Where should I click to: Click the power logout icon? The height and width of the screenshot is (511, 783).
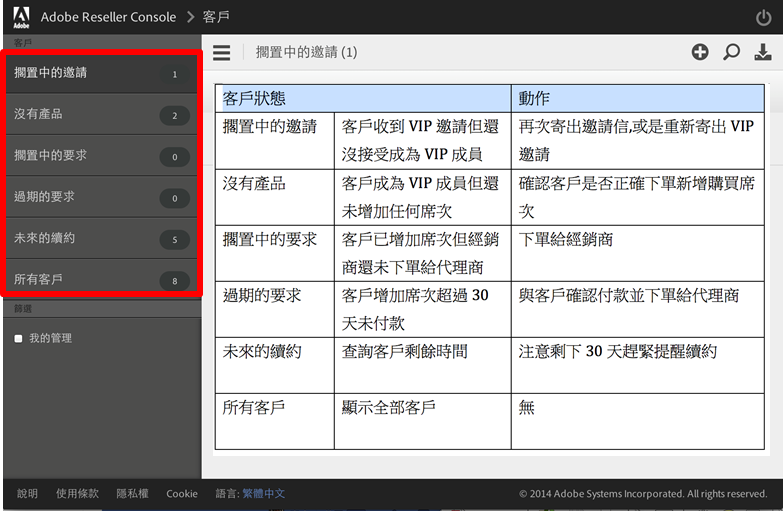click(x=763, y=17)
